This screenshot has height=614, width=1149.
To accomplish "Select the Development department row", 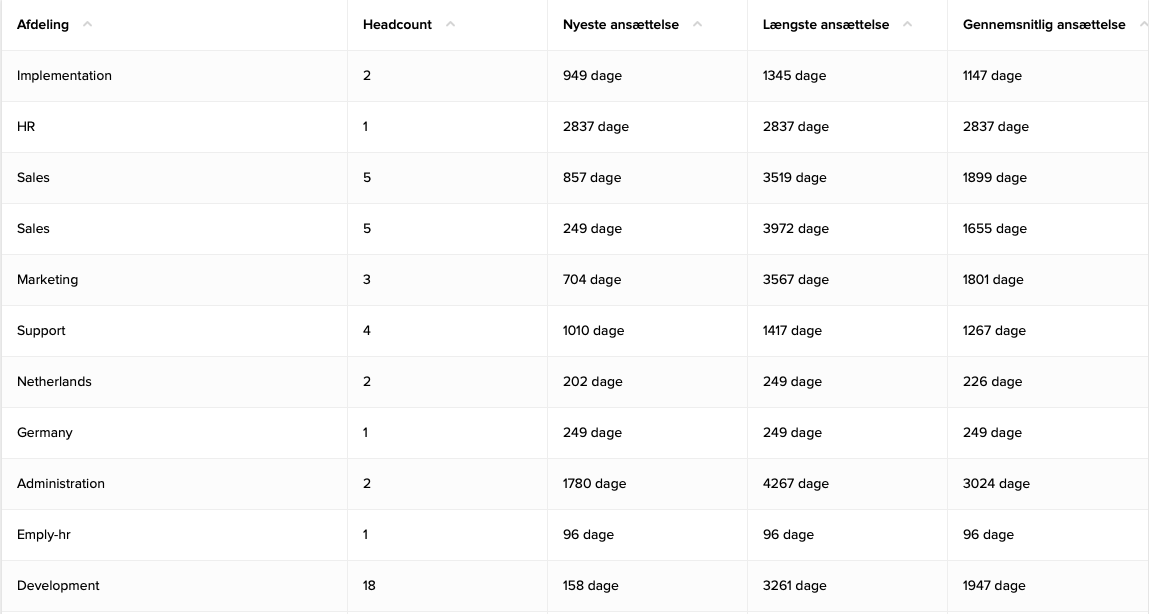I will (x=58, y=586).
